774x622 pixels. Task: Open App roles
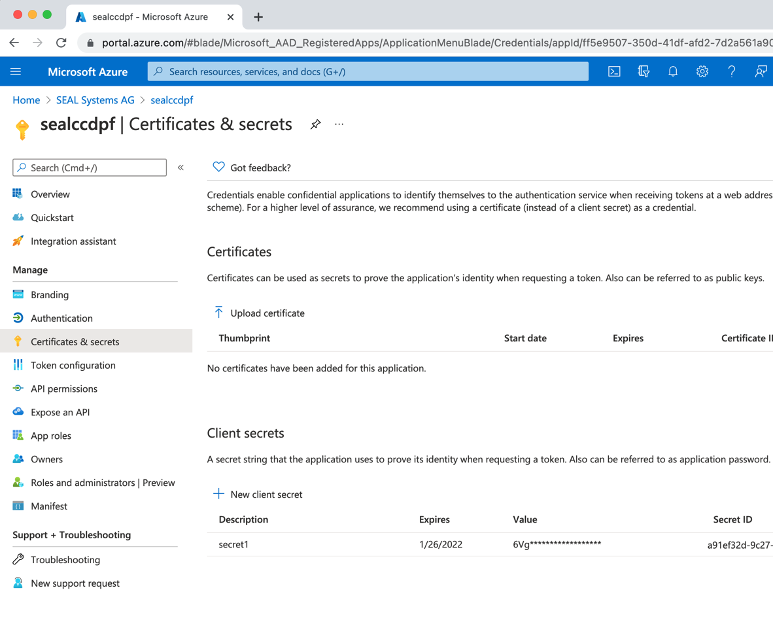[x=51, y=436]
